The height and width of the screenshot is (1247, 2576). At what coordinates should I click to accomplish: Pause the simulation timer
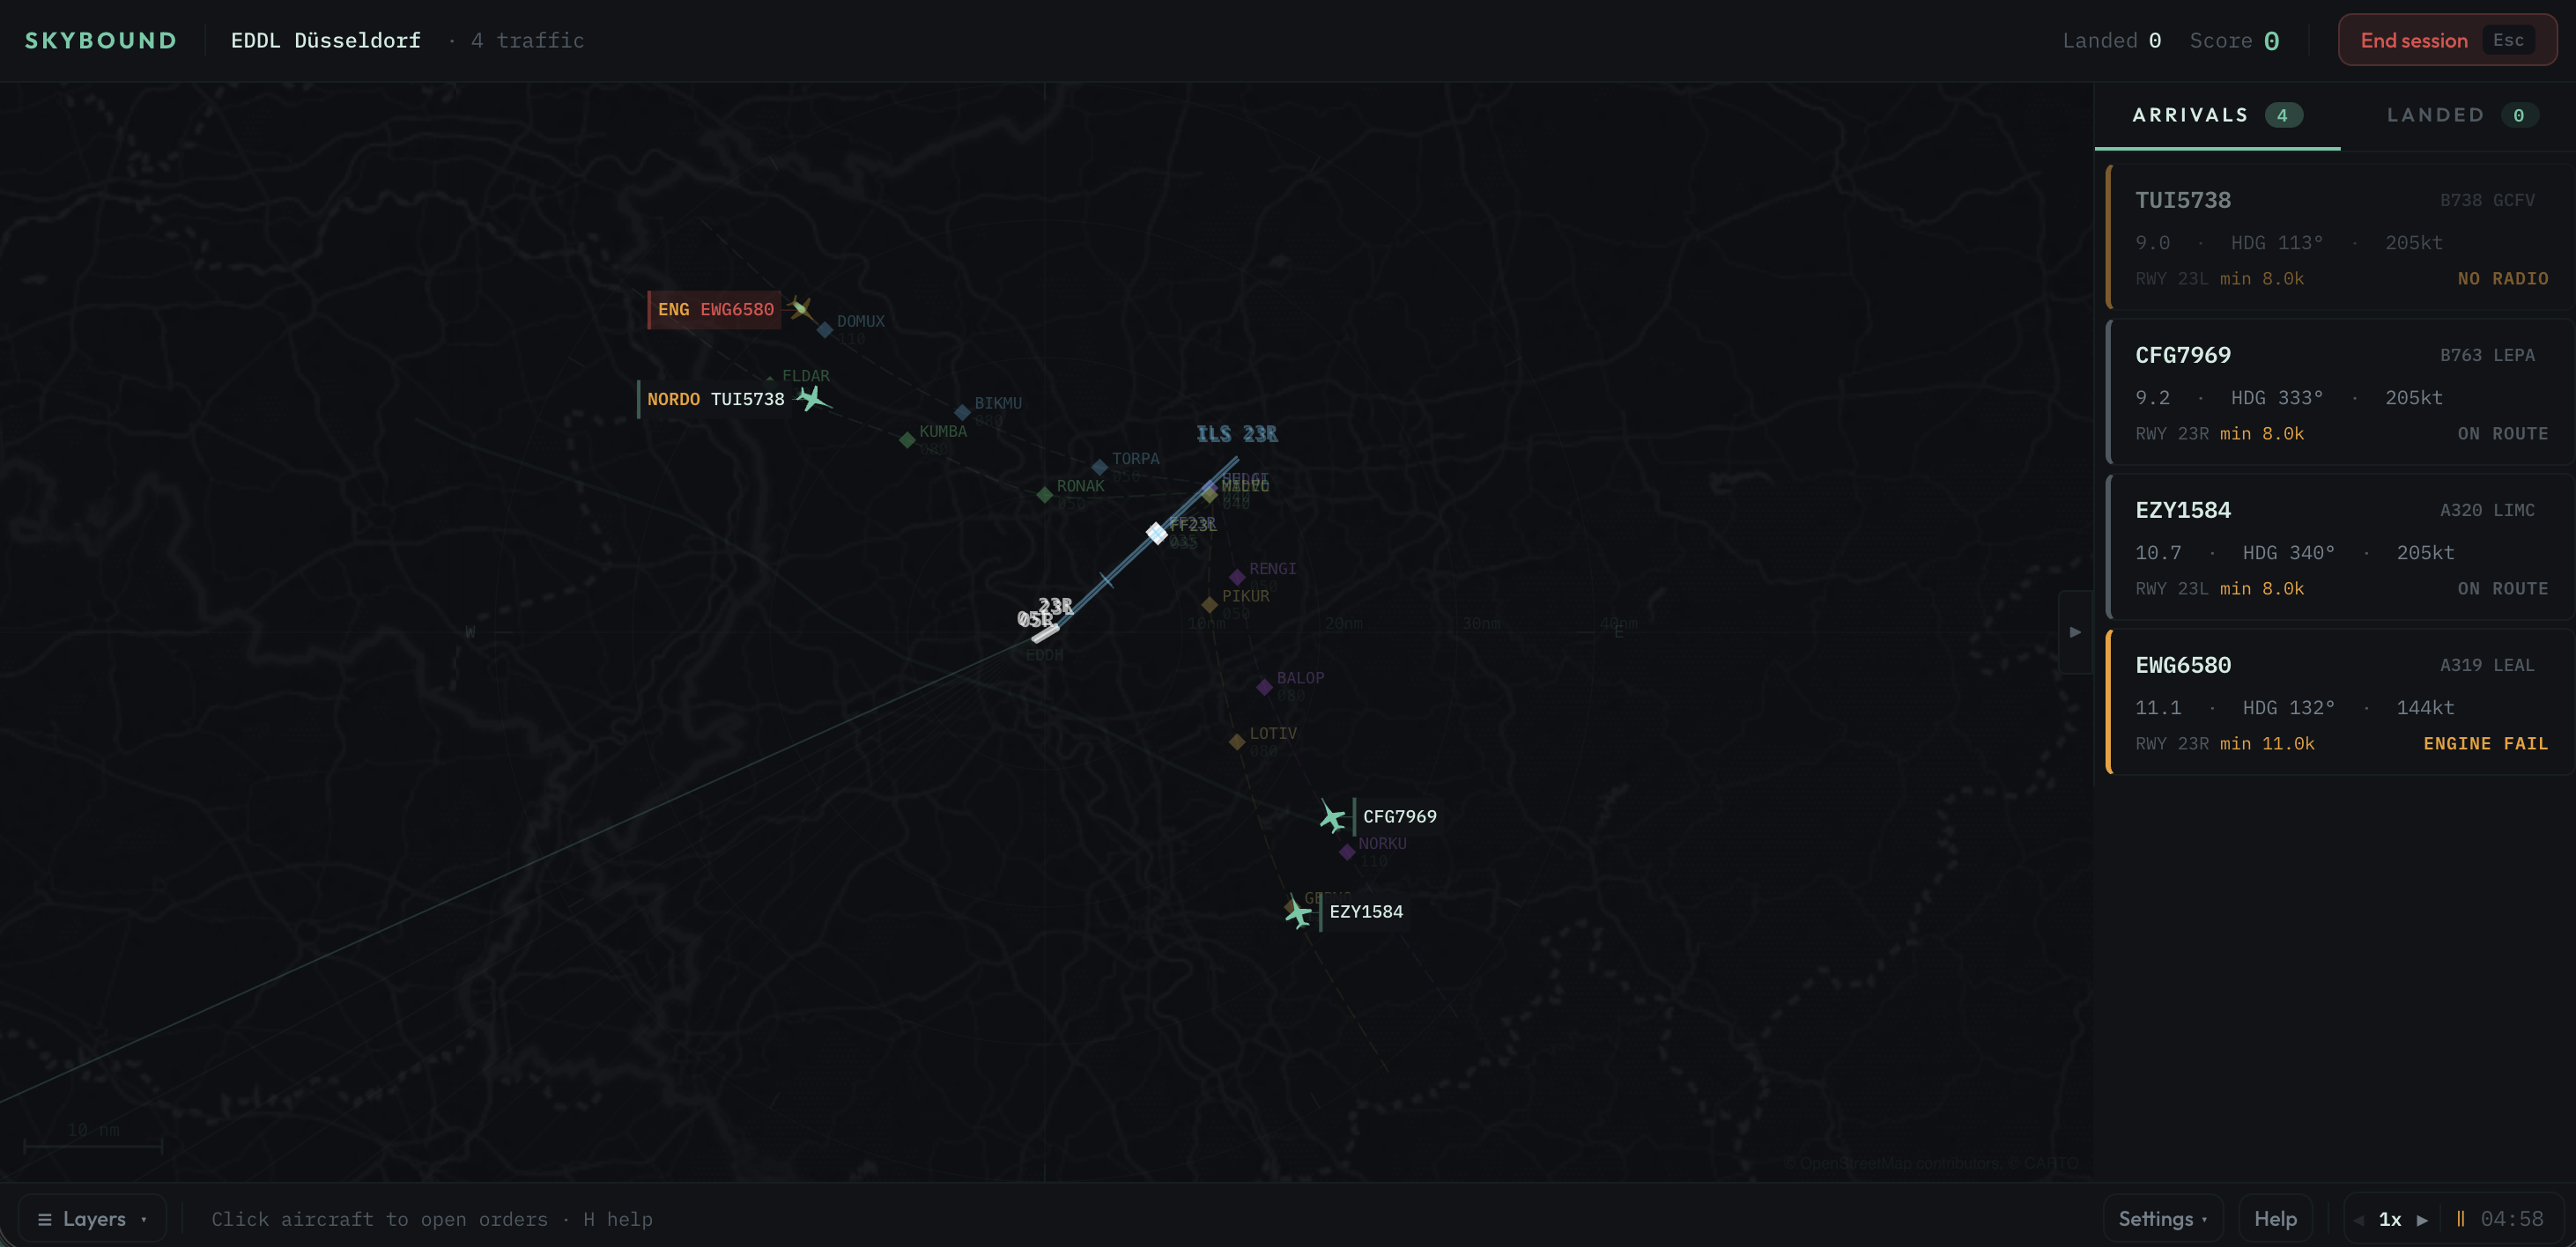pos(2460,1218)
